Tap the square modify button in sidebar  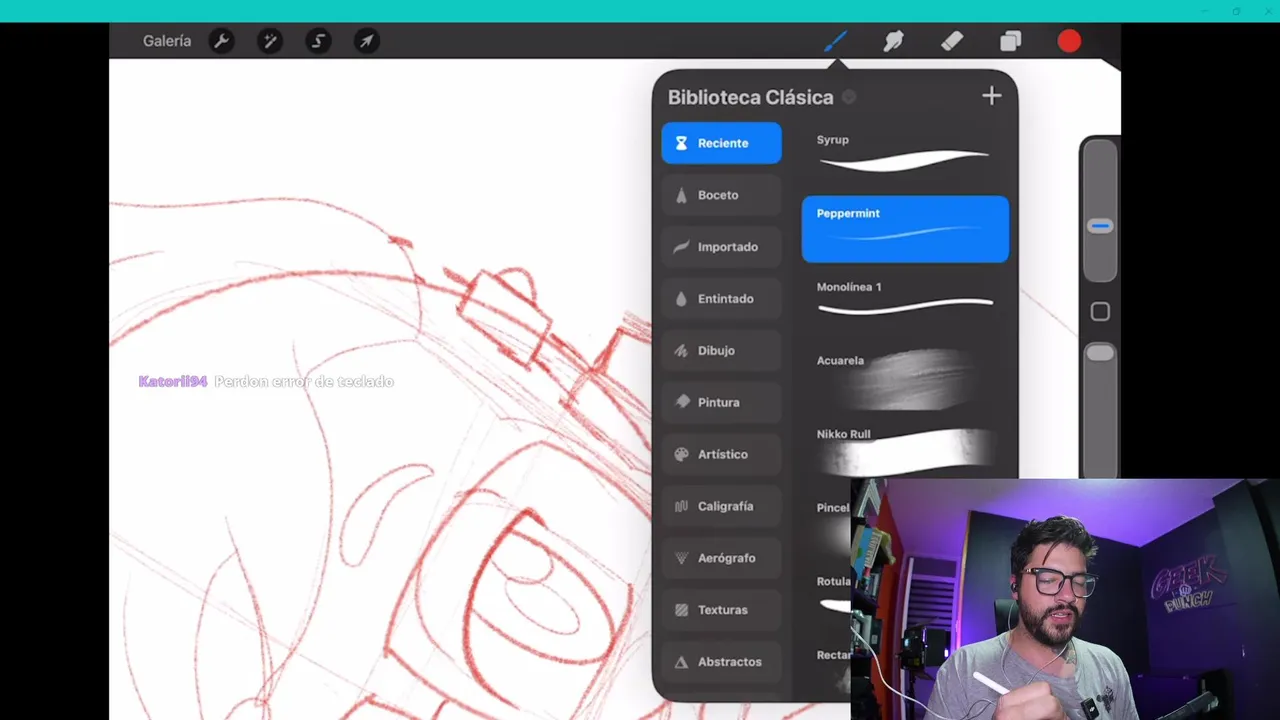[x=1100, y=312]
